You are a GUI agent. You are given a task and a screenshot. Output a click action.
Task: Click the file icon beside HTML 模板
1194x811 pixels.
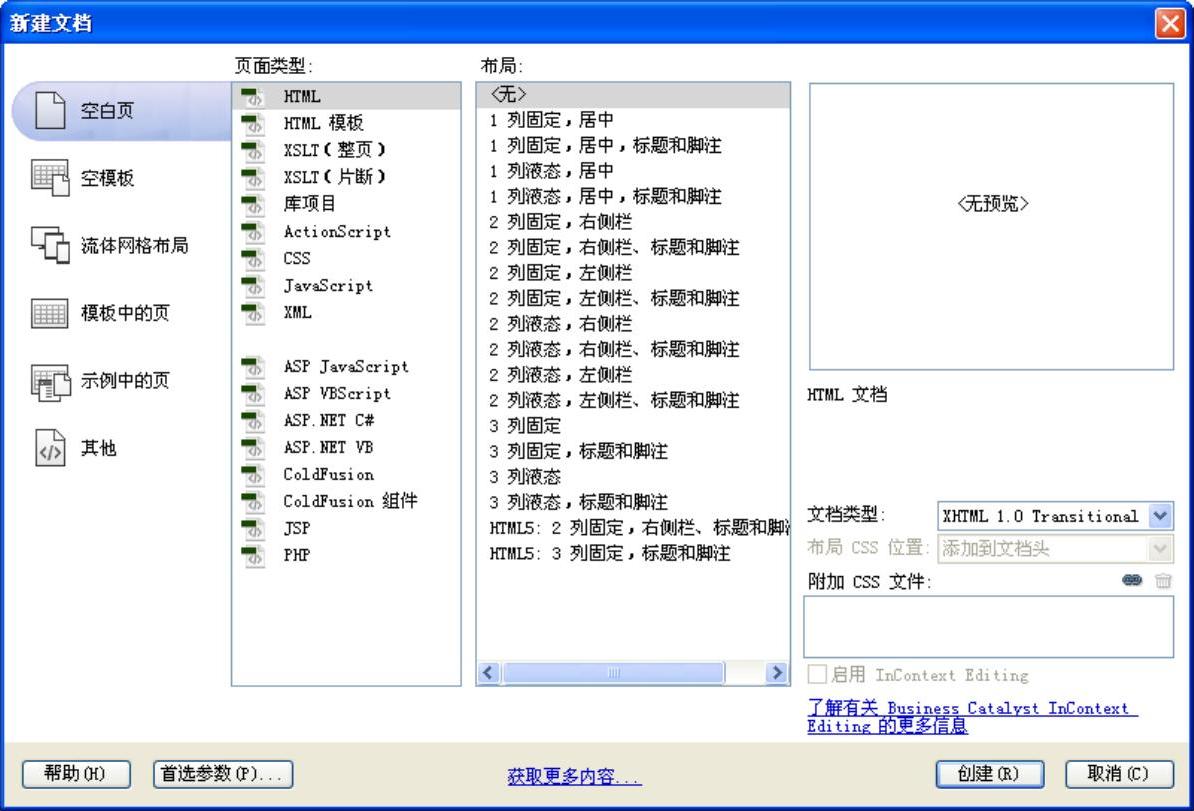point(253,123)
